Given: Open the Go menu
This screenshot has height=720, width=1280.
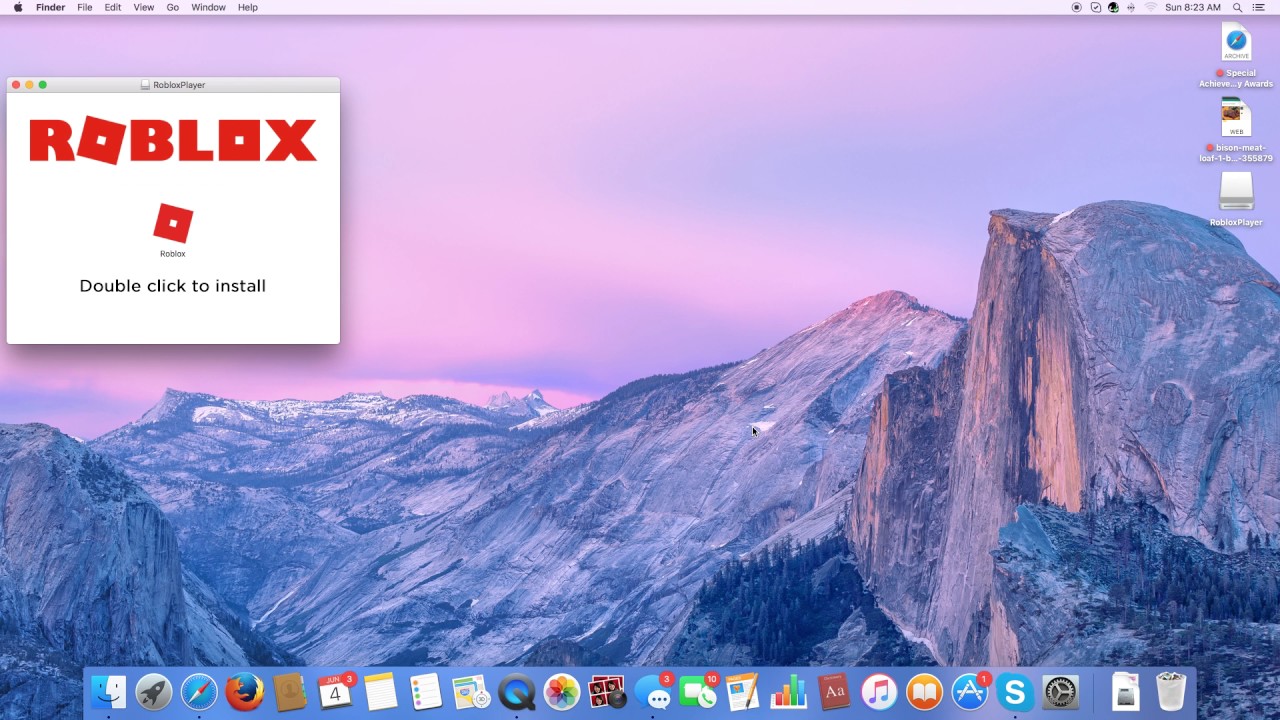Looking at the screenshot, I should [173, 7].
